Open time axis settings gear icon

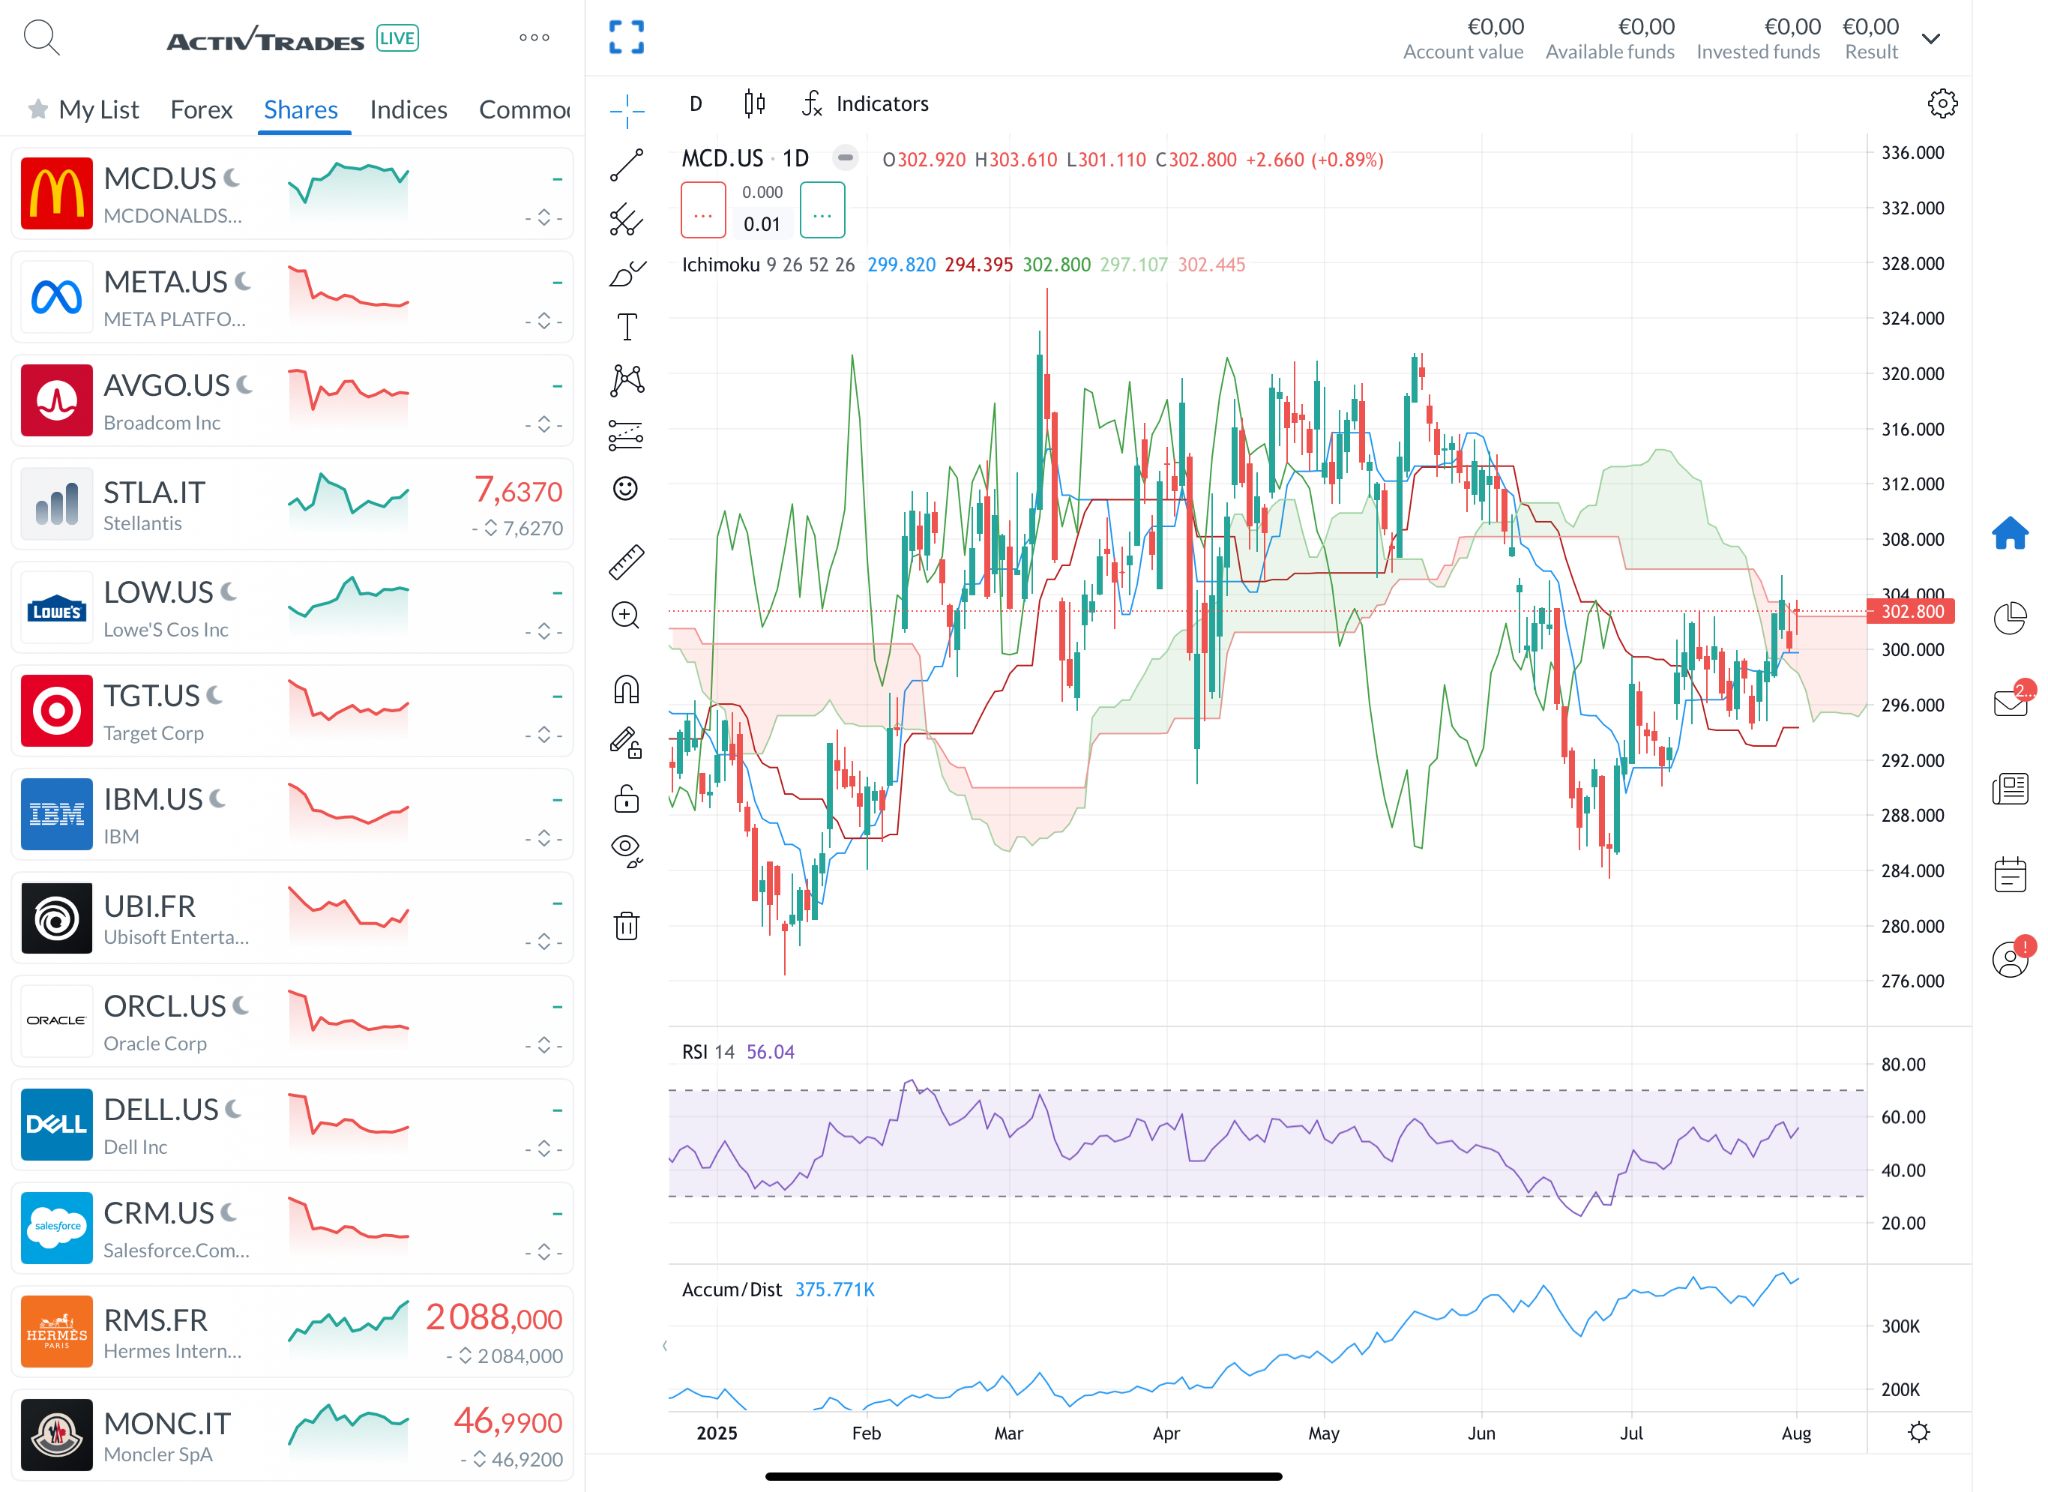click(x=1918, y=1432)
